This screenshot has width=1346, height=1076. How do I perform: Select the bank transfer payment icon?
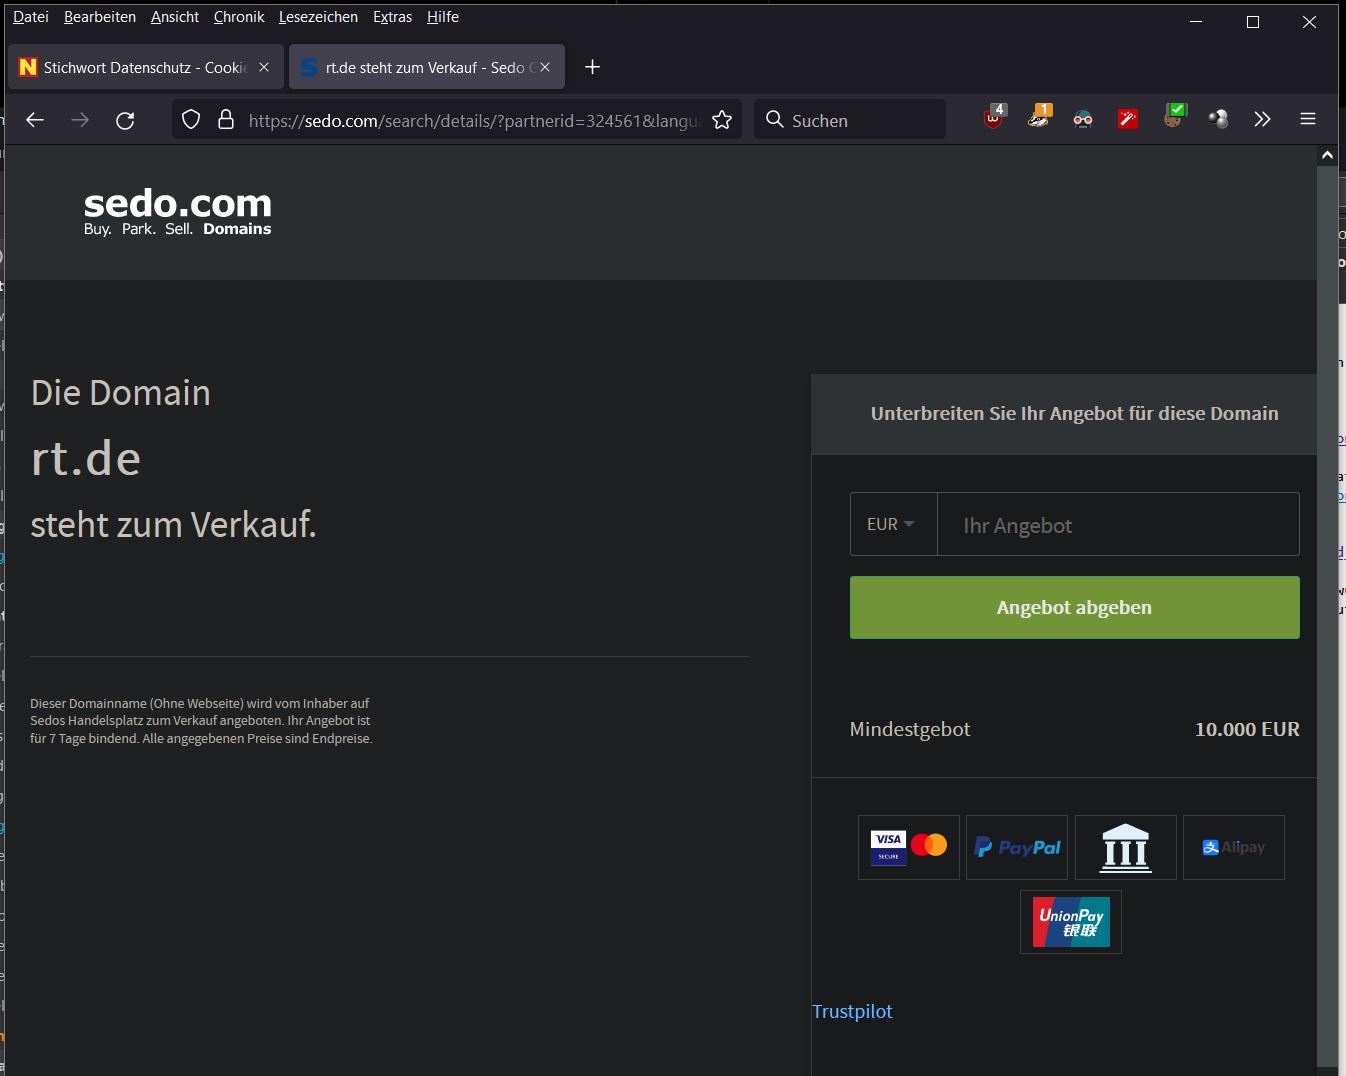click(x=1126, y=847)
